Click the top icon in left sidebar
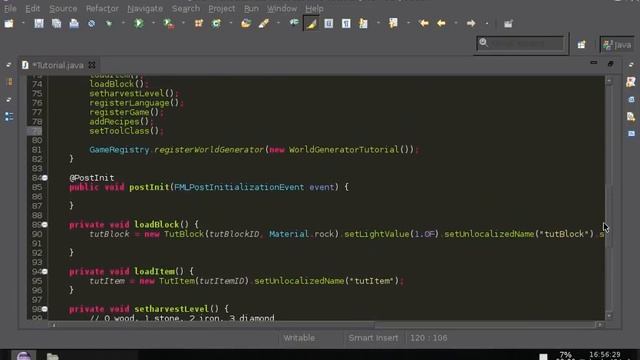 (x=9, y=82)
